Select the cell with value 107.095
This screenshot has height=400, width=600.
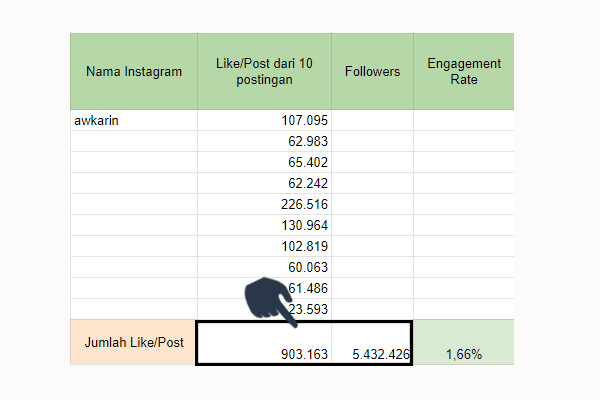pyautogui.click(x=264, y=120)
